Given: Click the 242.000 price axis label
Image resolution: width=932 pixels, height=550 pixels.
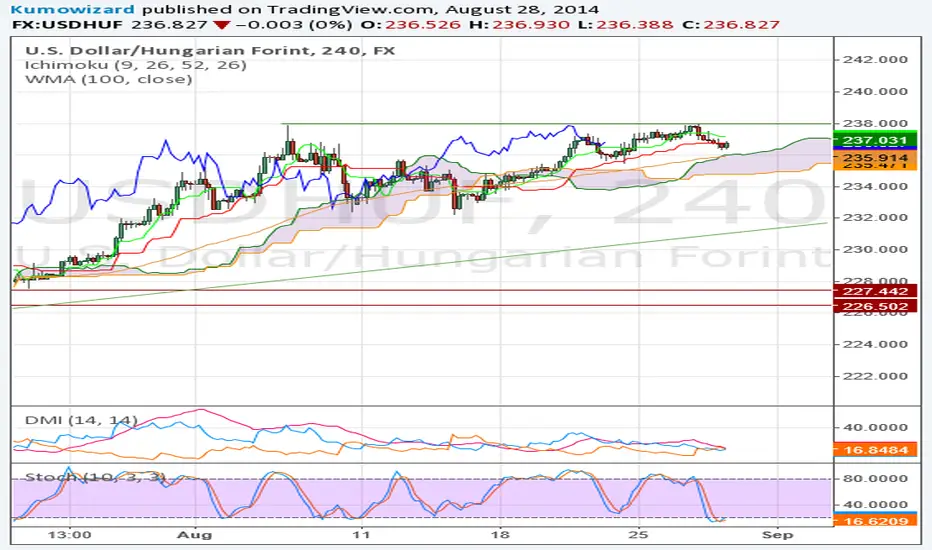Looking at the screenshot, I should (x=876, y=59).
